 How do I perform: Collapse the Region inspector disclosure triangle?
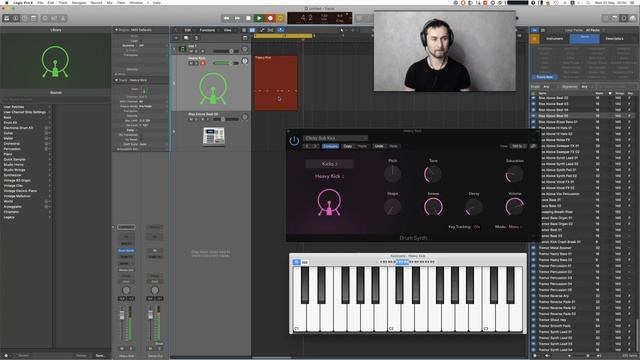(116, 30)
